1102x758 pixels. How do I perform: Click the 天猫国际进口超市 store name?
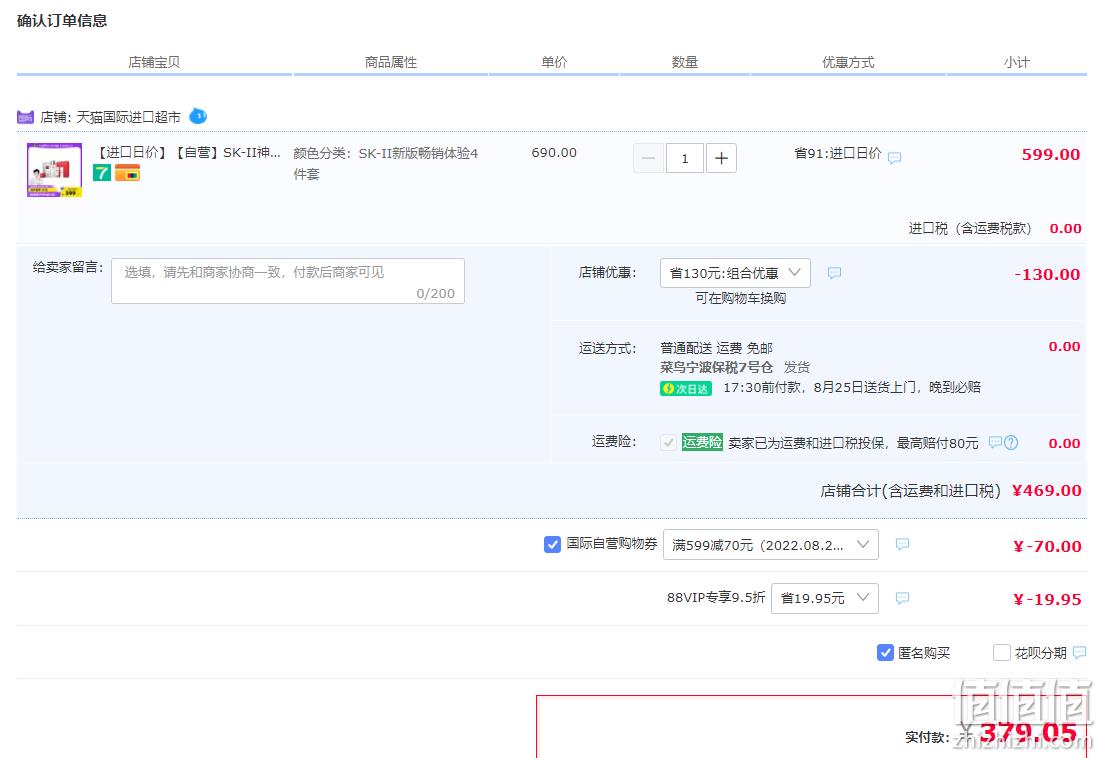click(128, 117)
